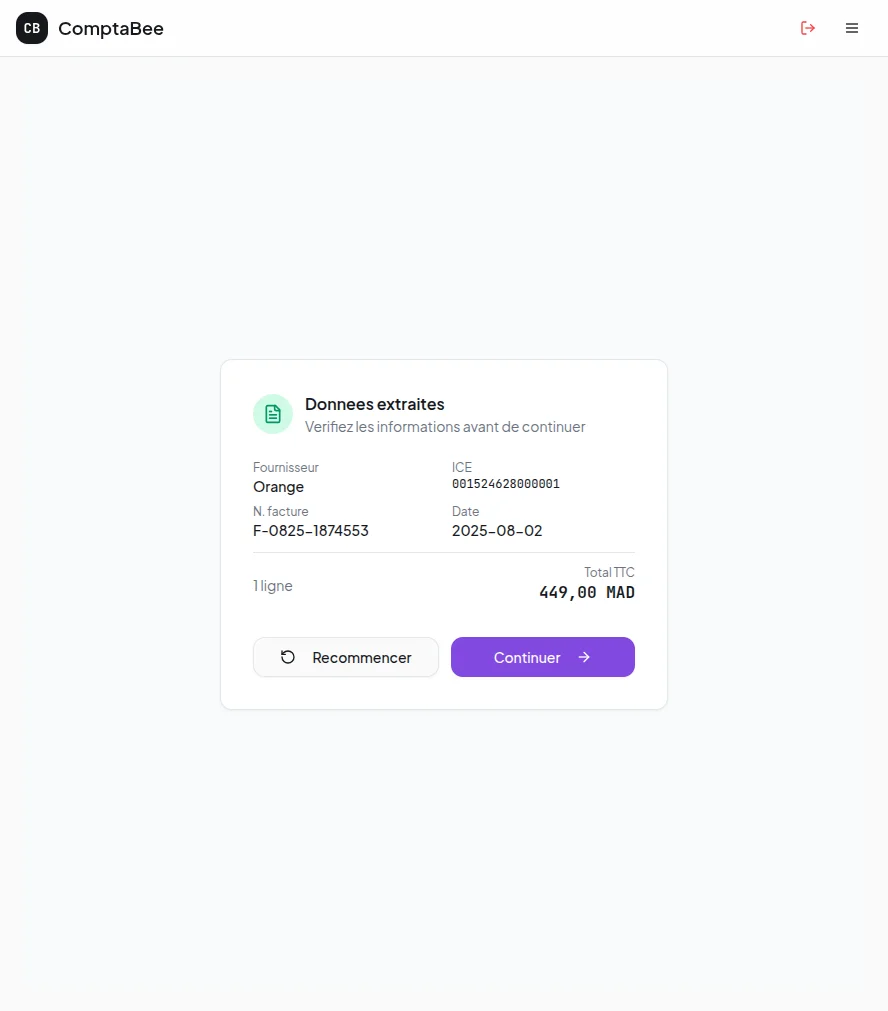The height and width of the screenshot is (1011, 888).
Task: Click the Fournisseur label
Action: click(286, 467)
